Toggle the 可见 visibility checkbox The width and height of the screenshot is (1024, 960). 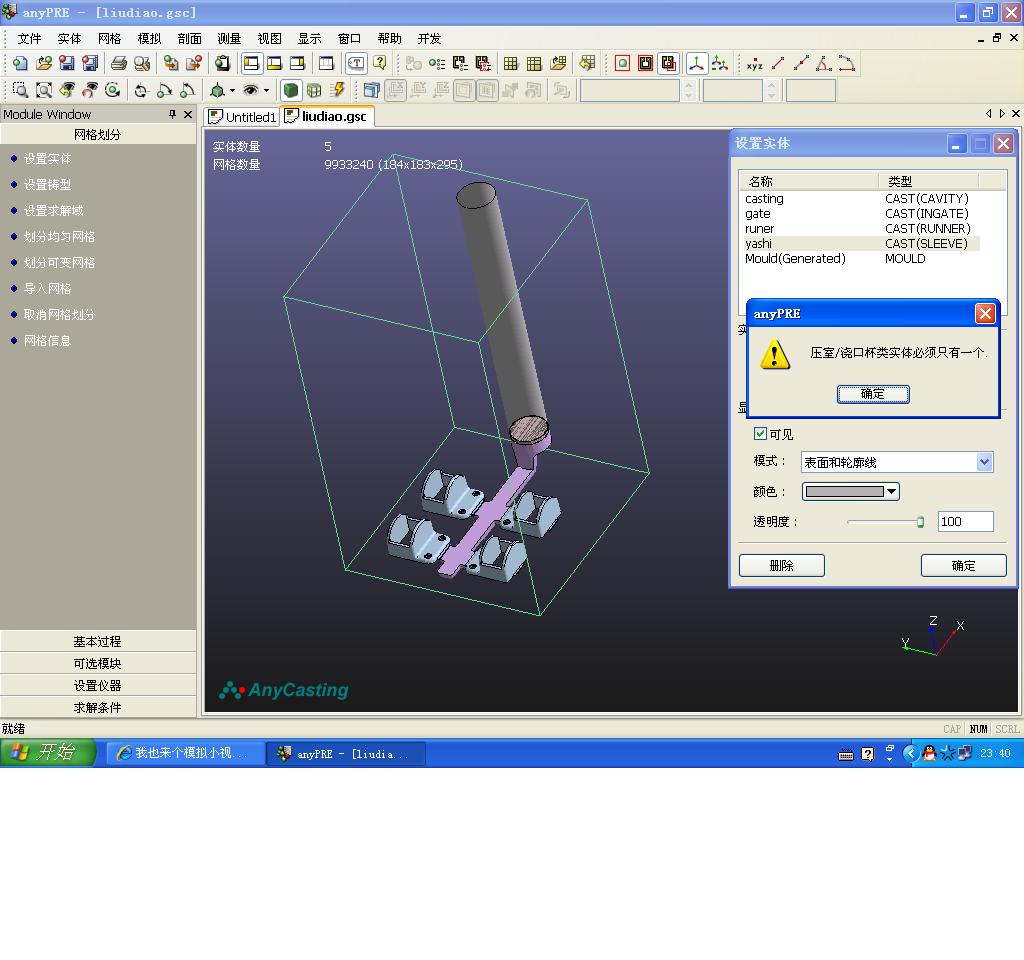pyautogui.click(x=760, y=434)
